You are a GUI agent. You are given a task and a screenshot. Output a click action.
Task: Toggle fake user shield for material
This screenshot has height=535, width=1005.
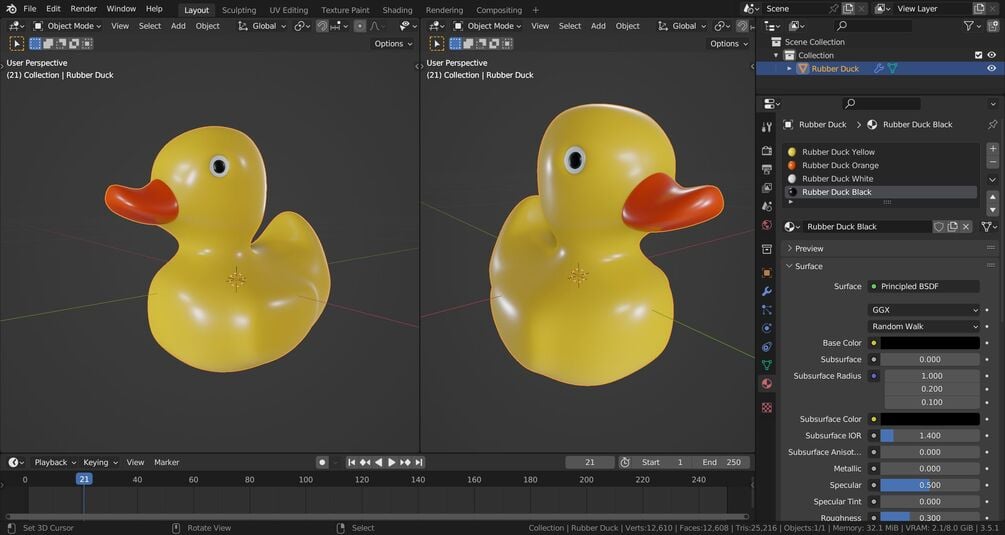pos(938,227)
